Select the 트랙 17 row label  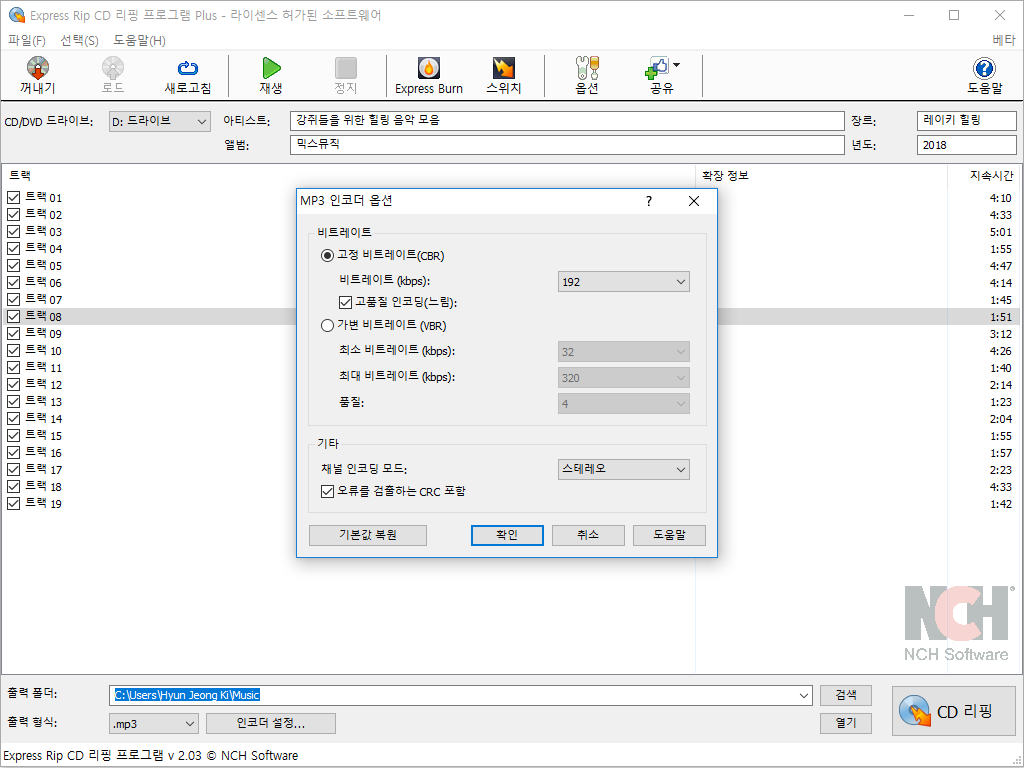(44, 469)
